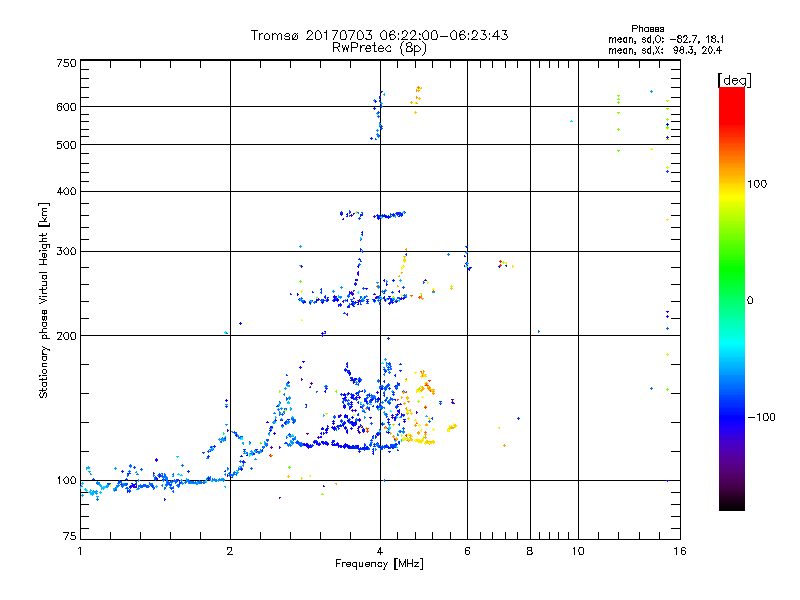This screenshot has width=800, height=600.
Task: Click the y-axis tick label '300'
Action: click(66, 252)
